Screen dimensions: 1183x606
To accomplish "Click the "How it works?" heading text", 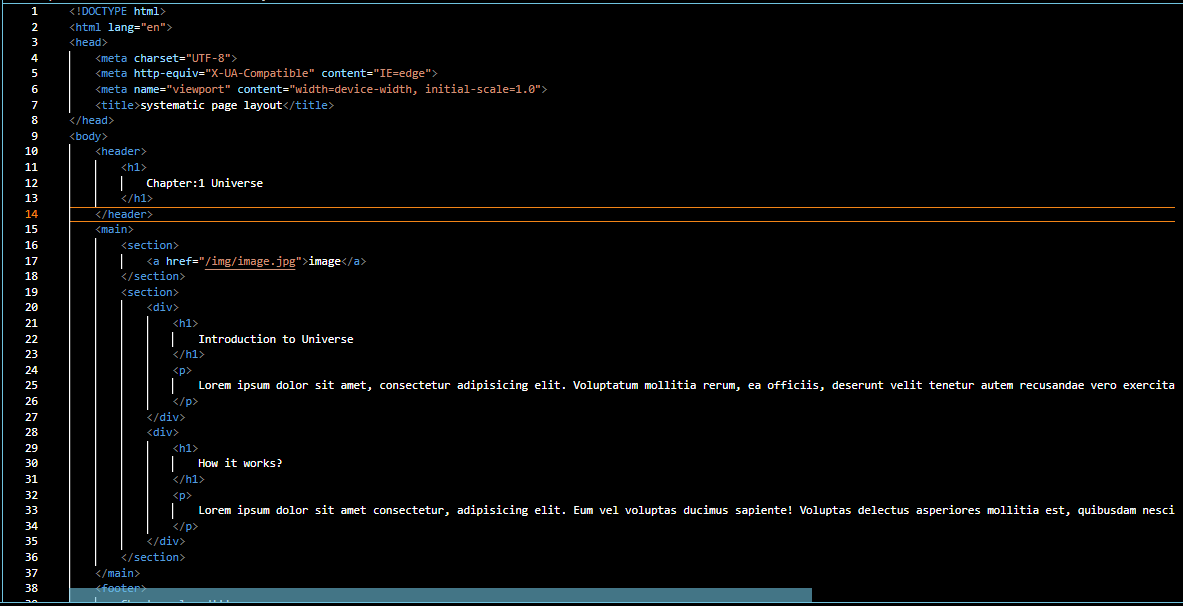I will pos(240,463).
